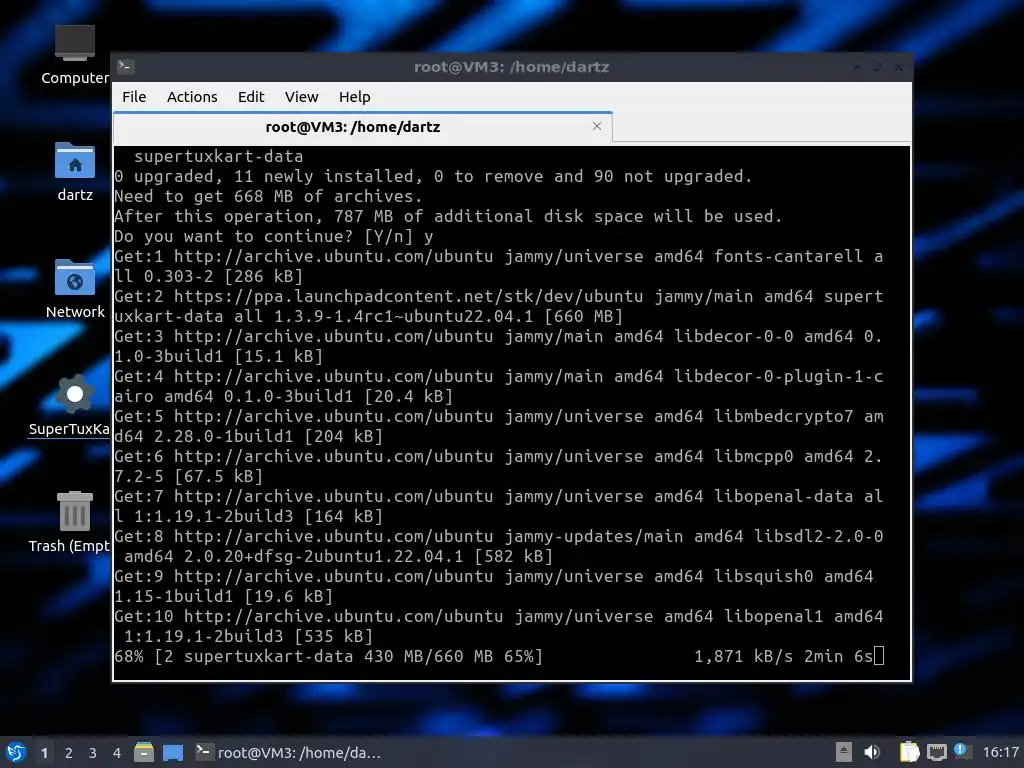
Task: Close the terminal window
Action: point(899,67)
